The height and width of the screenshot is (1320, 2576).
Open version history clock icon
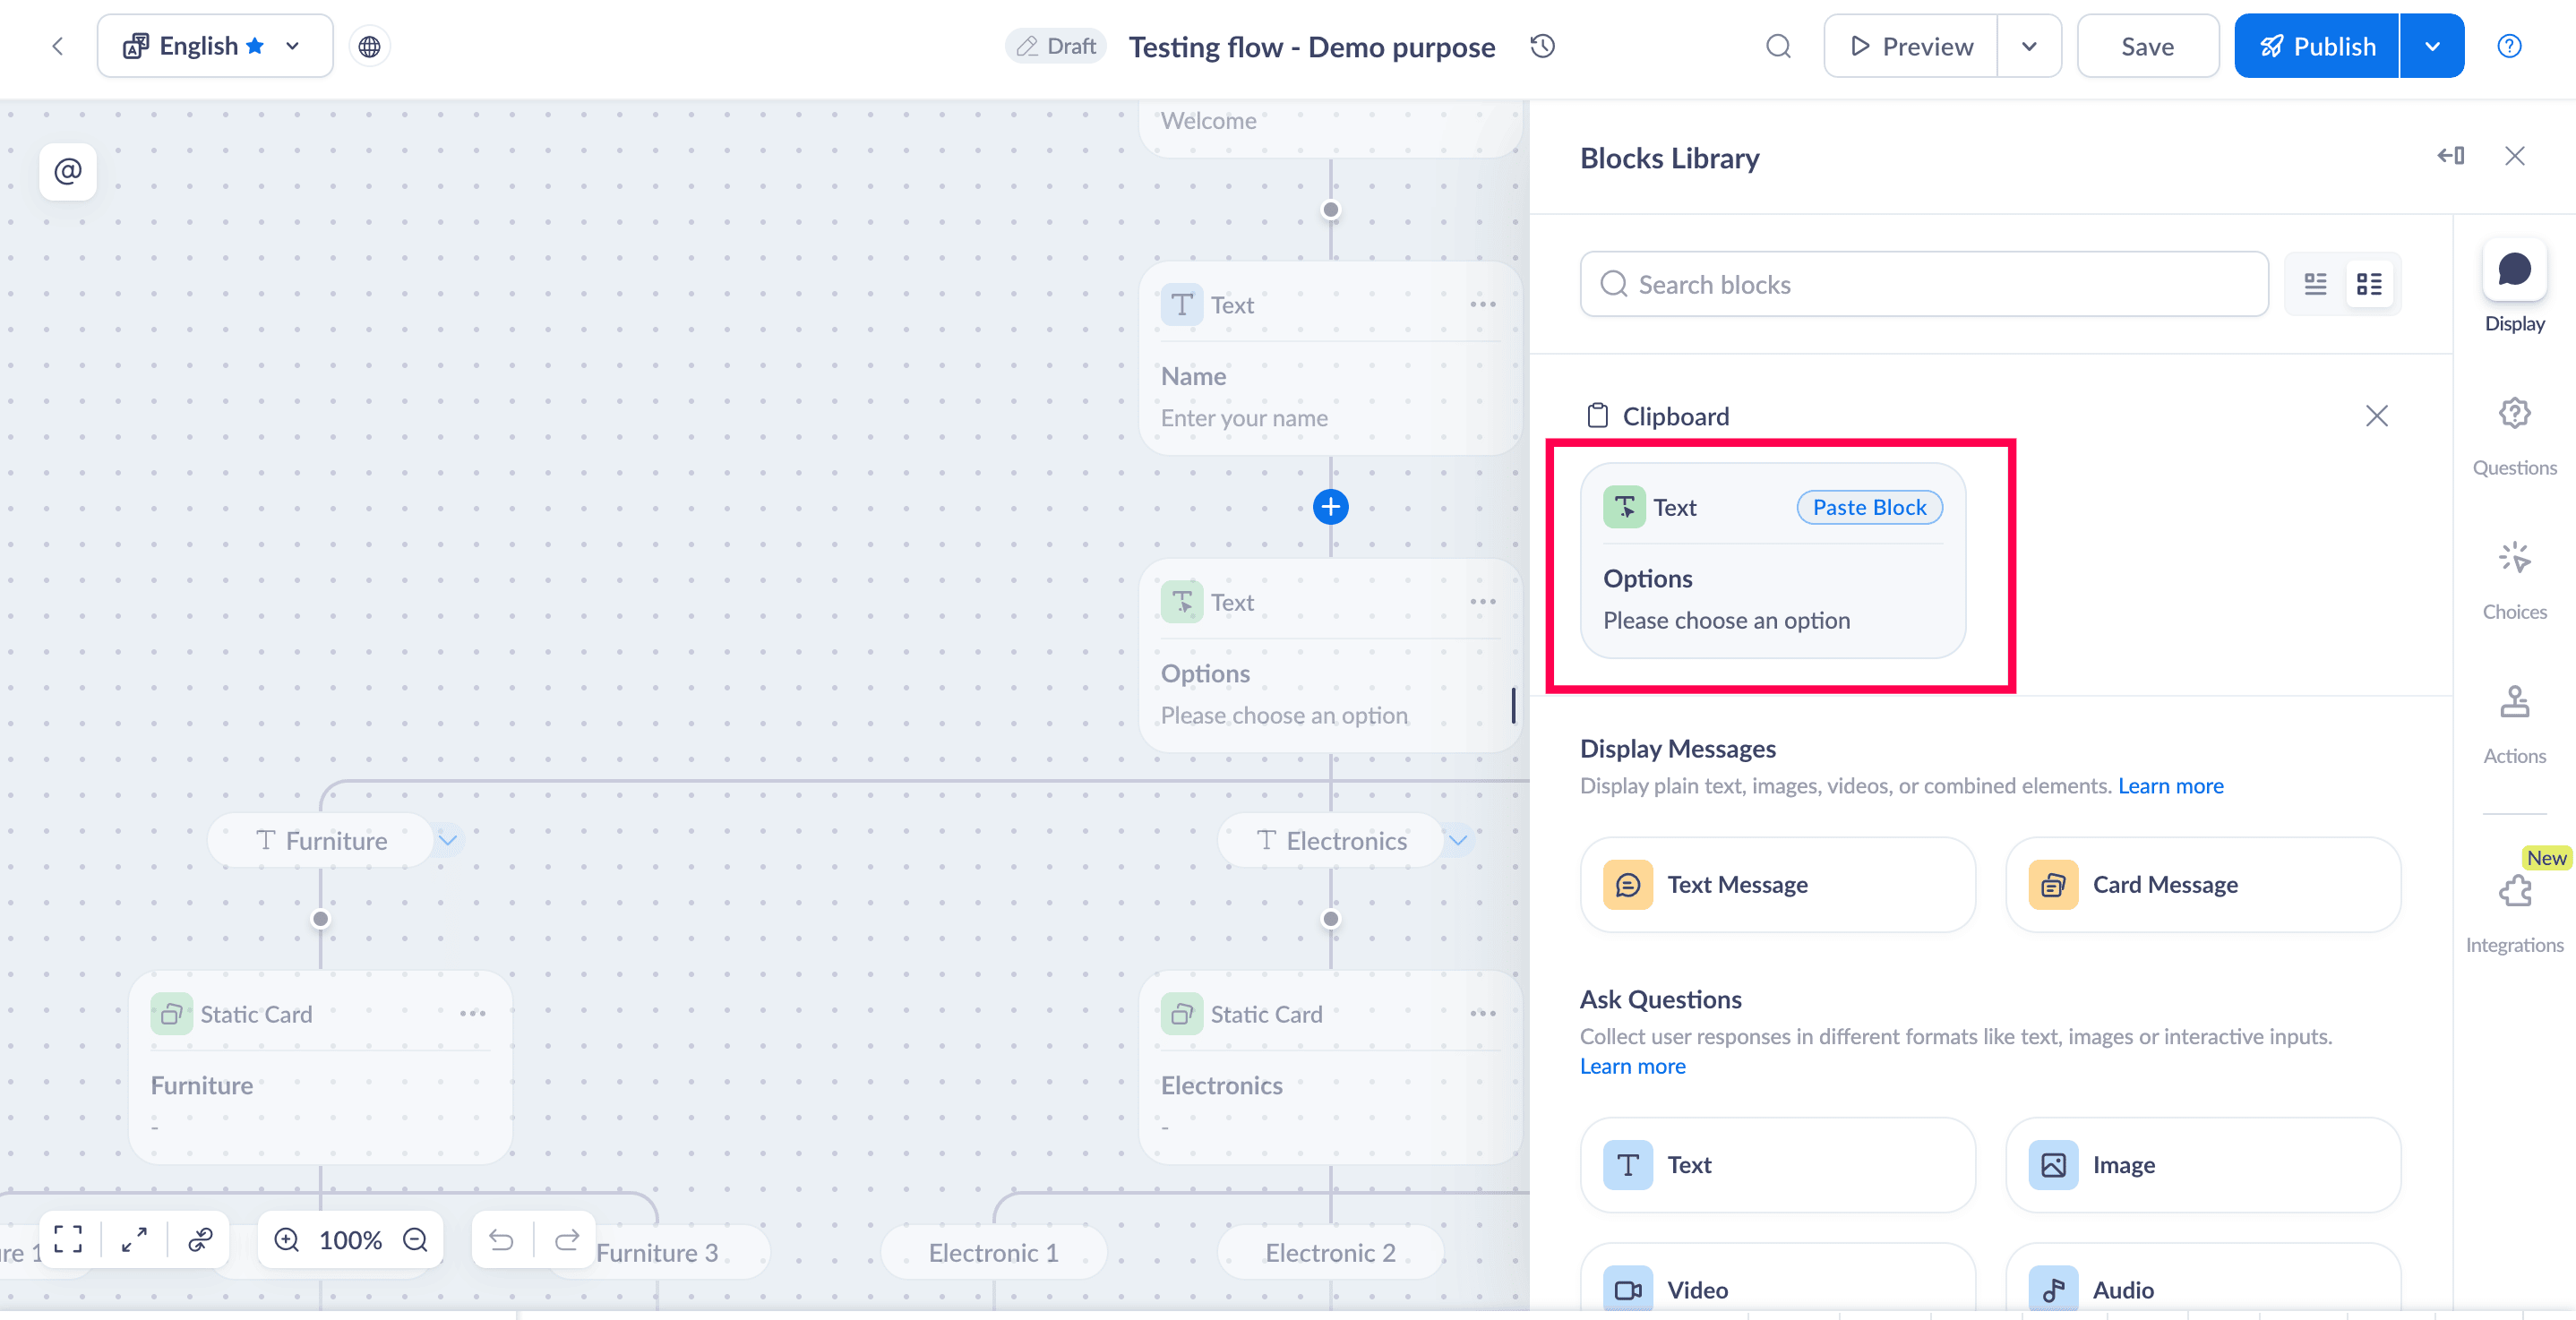[1543, 46]
